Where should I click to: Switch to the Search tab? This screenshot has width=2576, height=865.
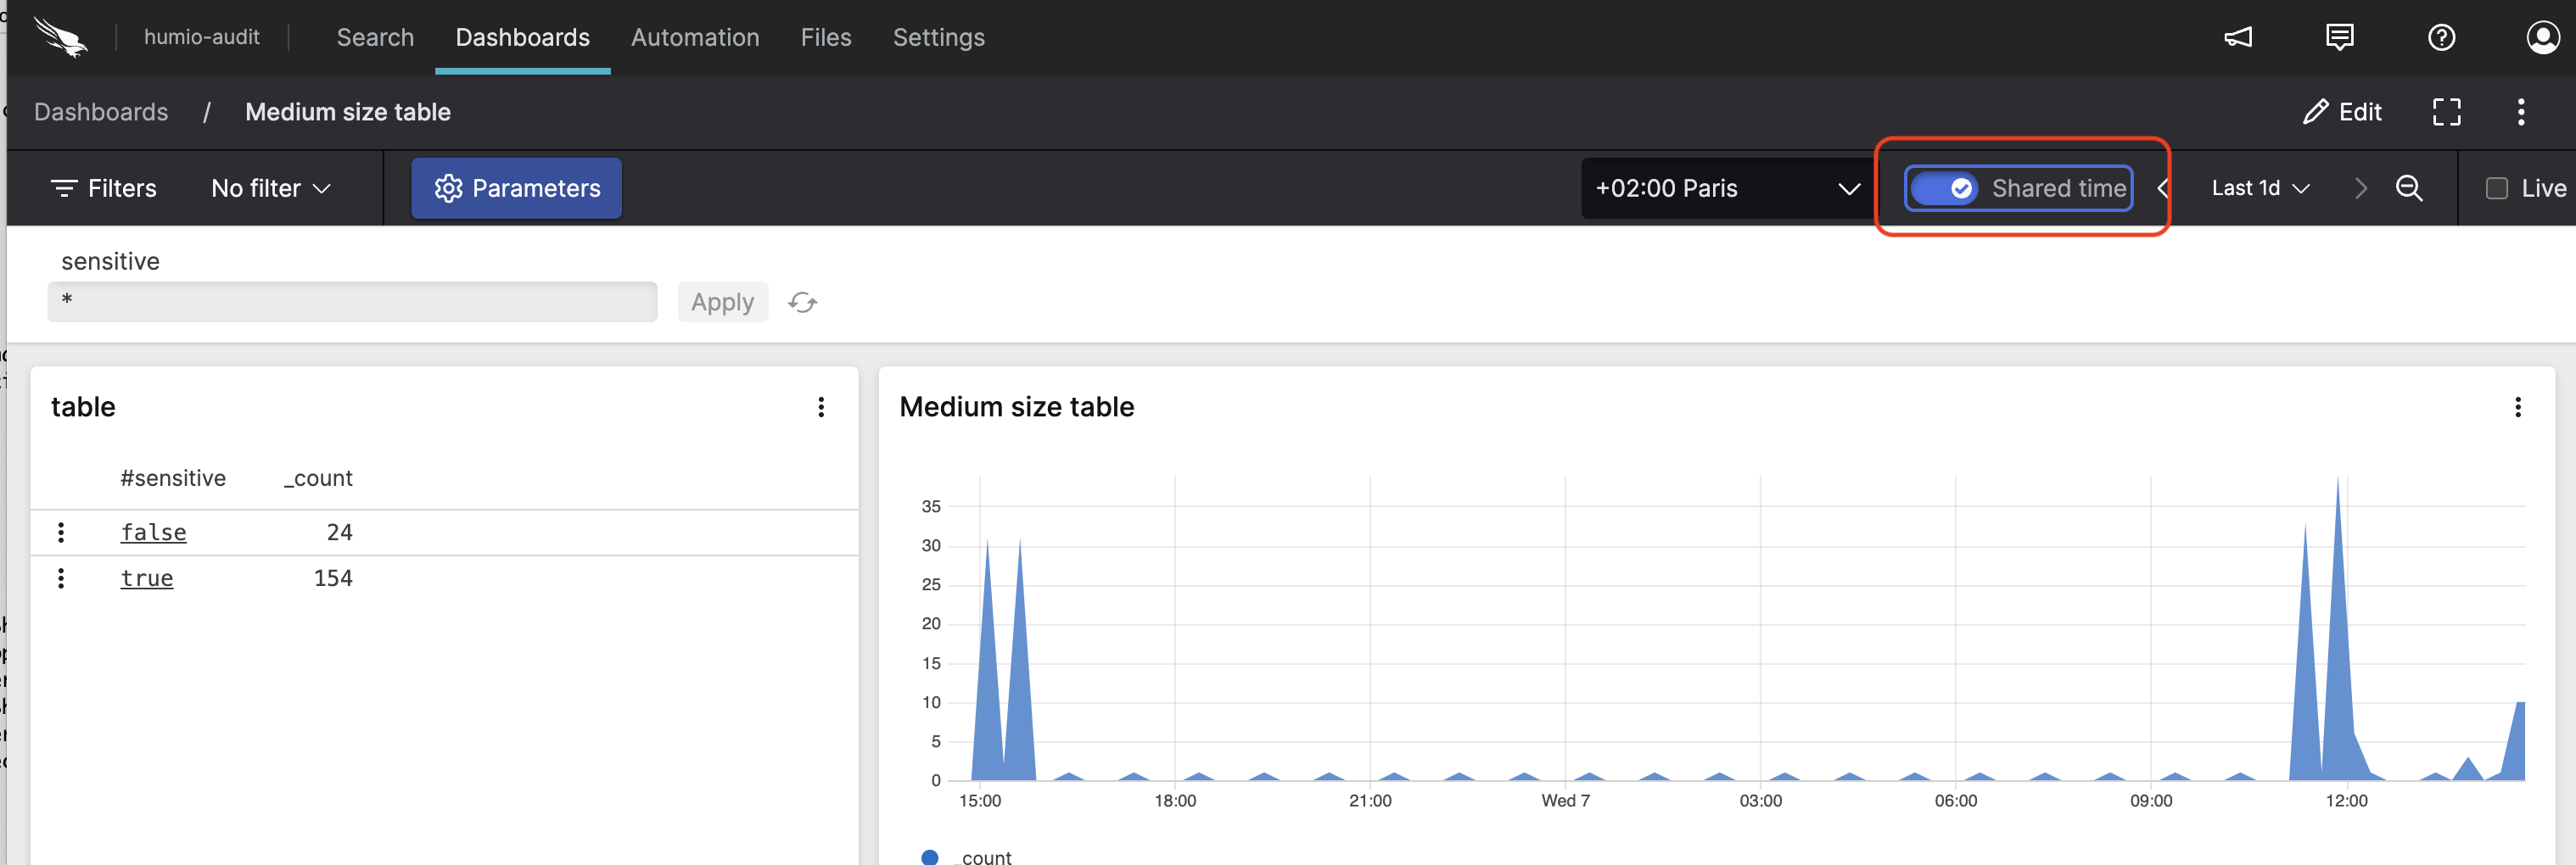pyautogui.click(x=375, y=38)
